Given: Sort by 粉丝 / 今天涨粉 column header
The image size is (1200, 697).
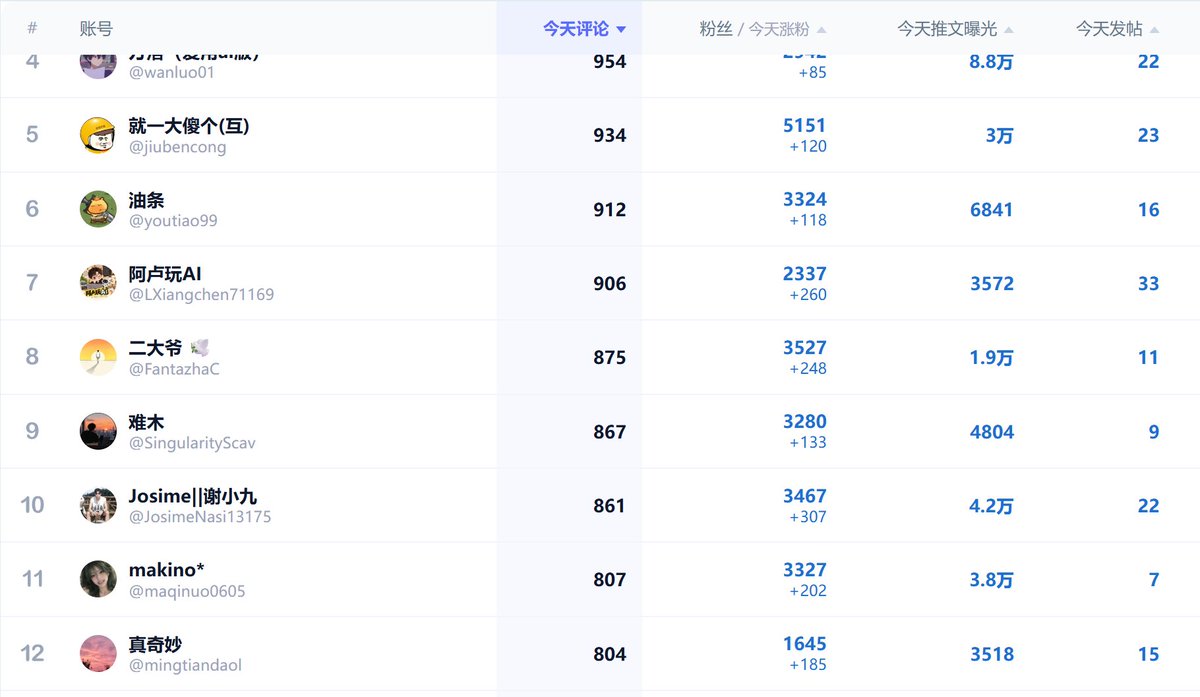Looking at the screenshot, I should (x=763, y=29).
